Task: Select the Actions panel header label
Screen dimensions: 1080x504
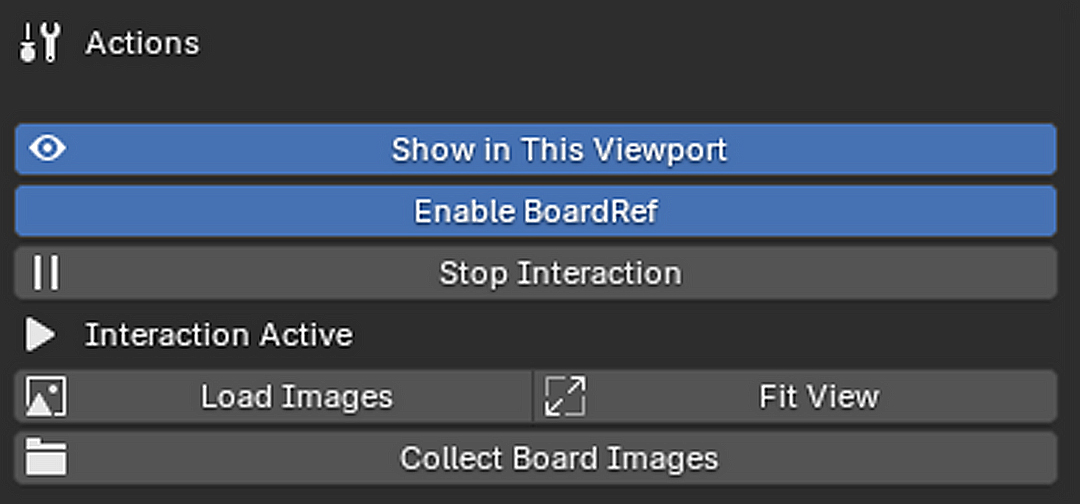Action: click(142, 43)
